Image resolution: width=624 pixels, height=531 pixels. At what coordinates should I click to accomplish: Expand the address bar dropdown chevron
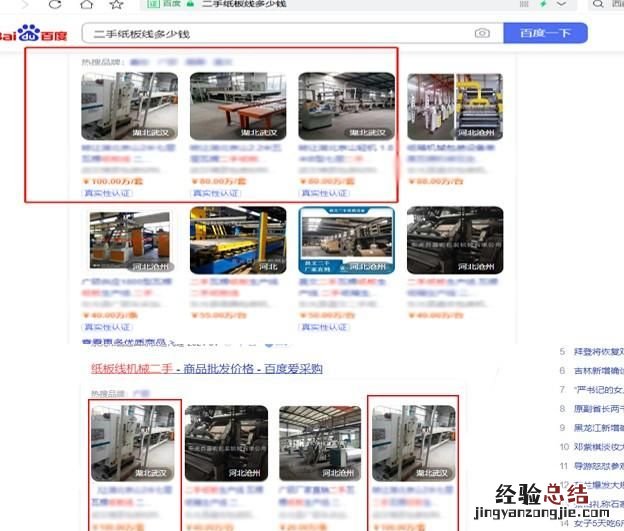(x=561, y=4)
